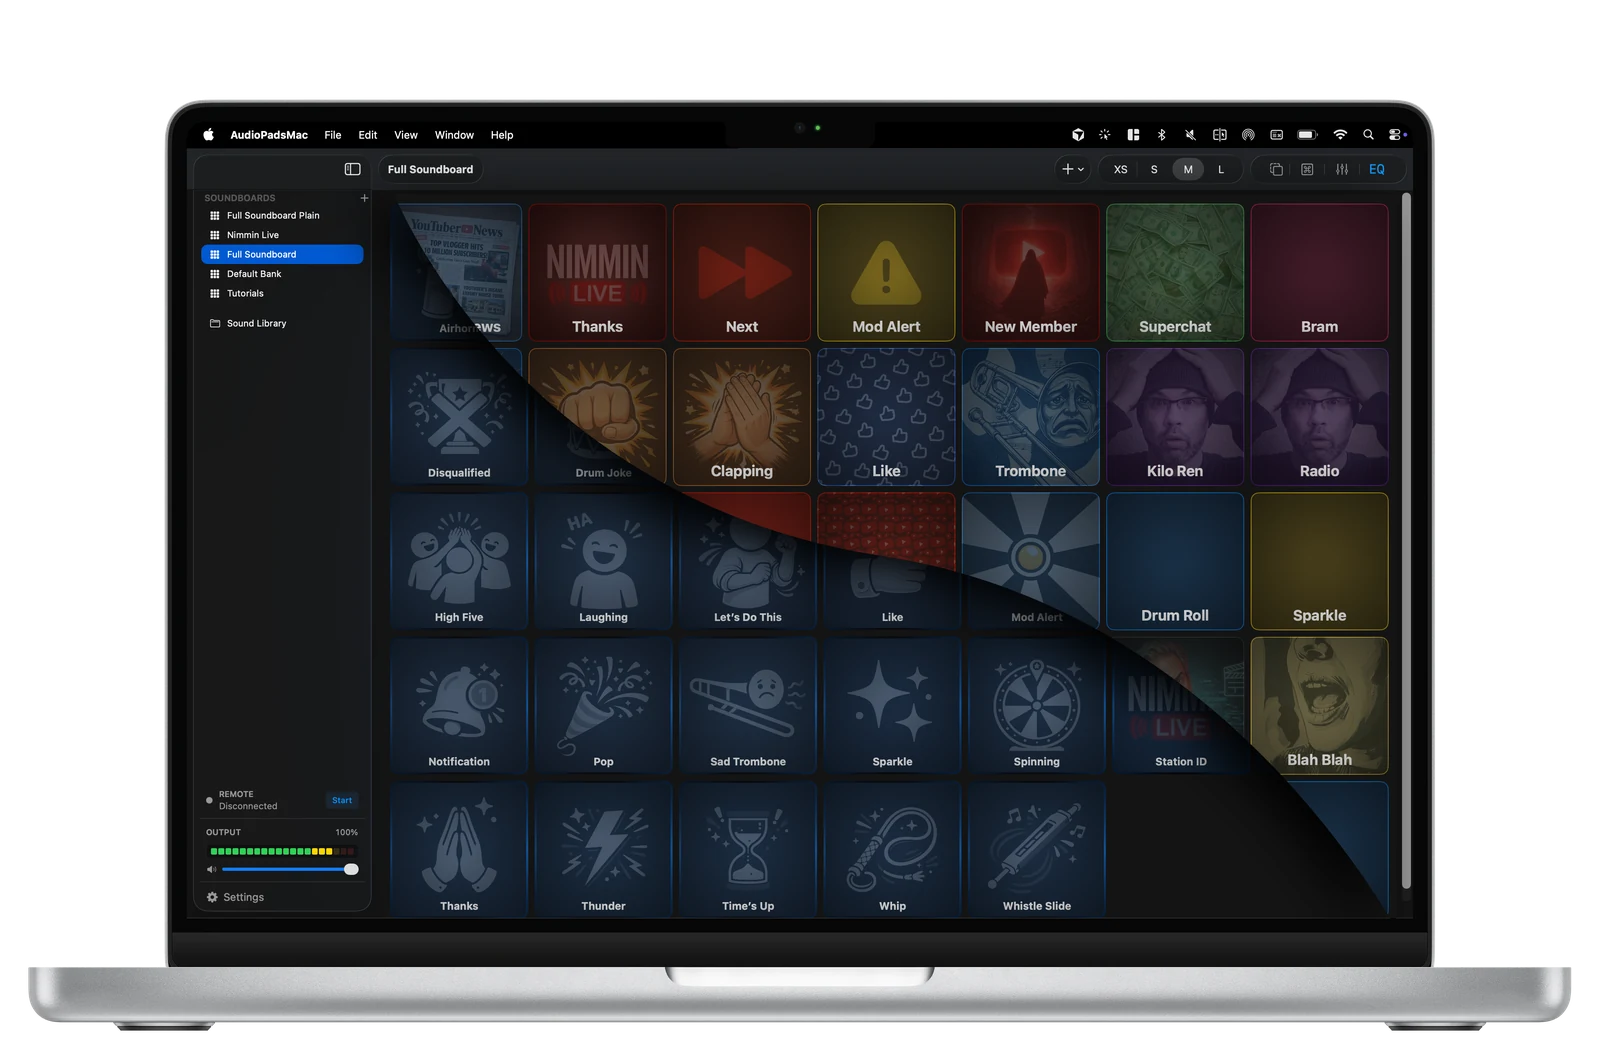Screen dimensions: 1600x1040
Task: Open the Bluetooth menu bar icon
Action: click(x=1161, y=134)
